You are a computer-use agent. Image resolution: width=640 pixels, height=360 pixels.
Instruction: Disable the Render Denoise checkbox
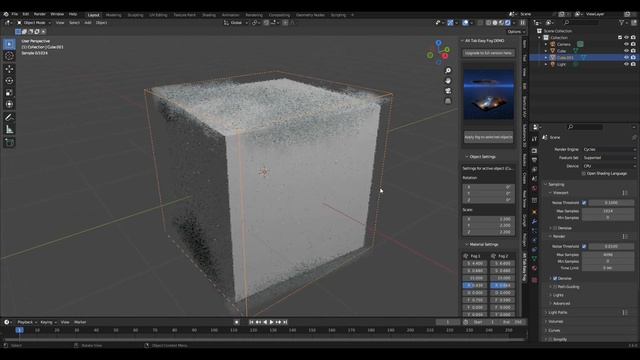coord(555,278)
